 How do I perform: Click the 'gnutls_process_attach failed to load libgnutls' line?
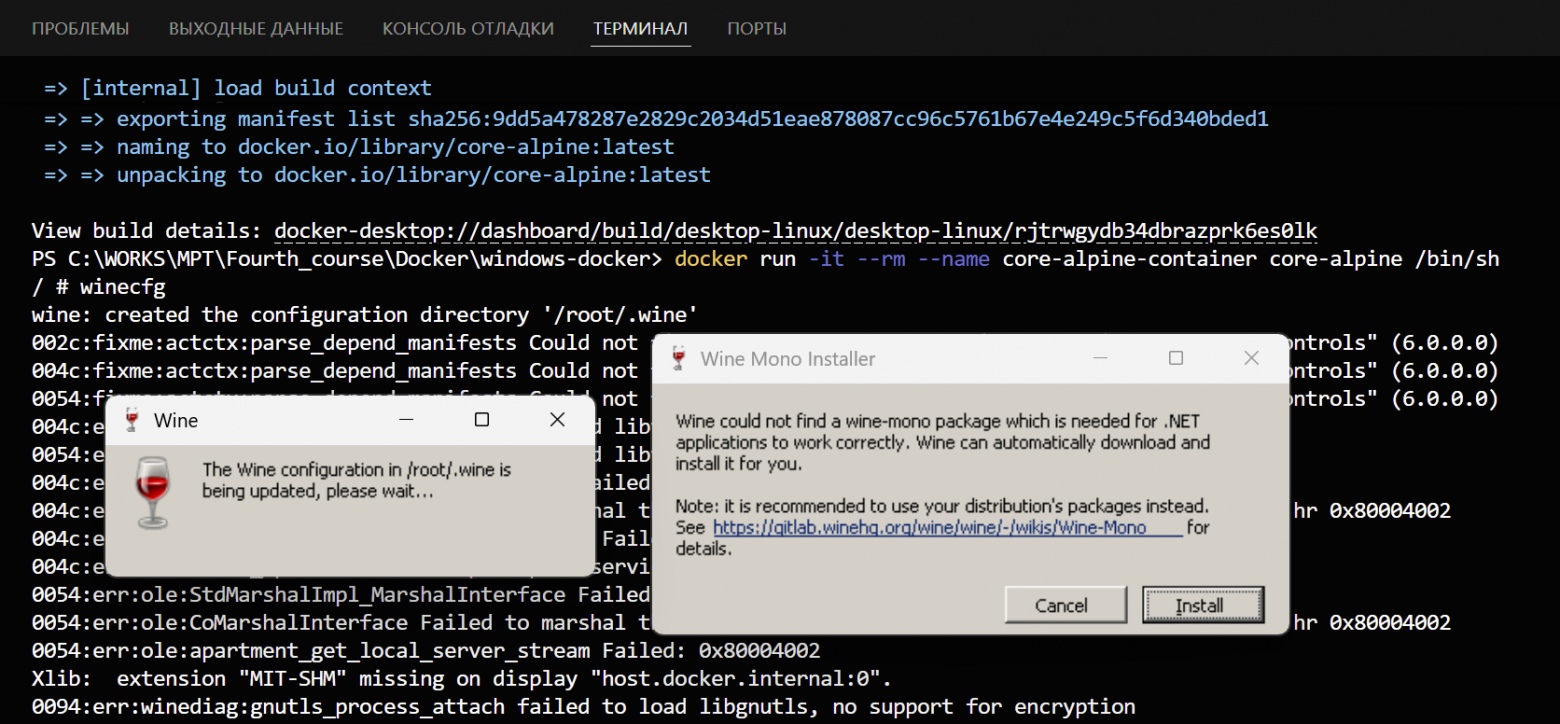tap(584, 707)
